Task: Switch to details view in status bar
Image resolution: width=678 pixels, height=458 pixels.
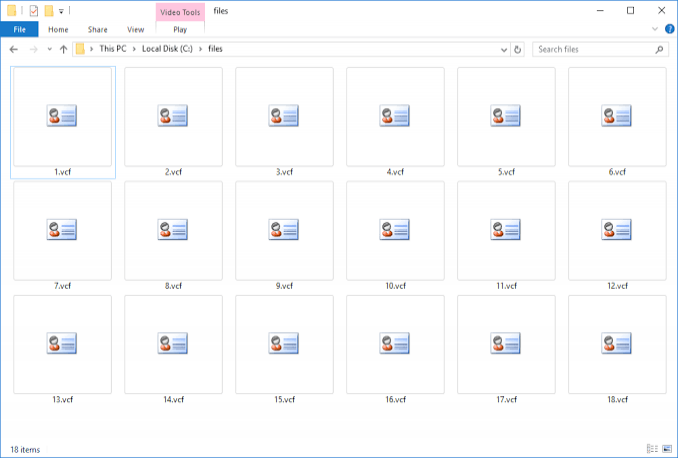Action: tap(652, 449)
